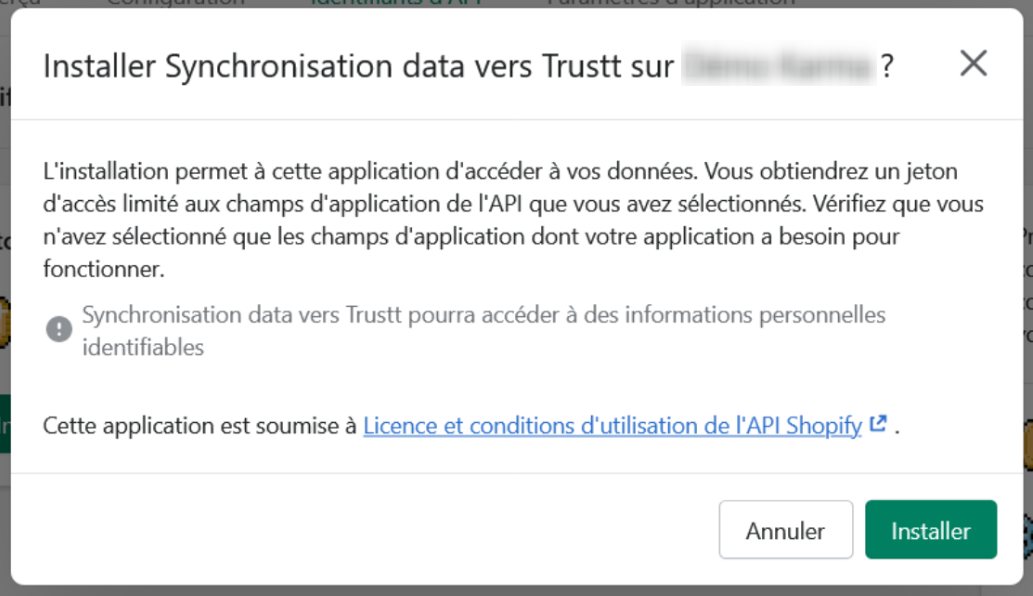Cancel installation with the Annuler button

coord(785,530)
